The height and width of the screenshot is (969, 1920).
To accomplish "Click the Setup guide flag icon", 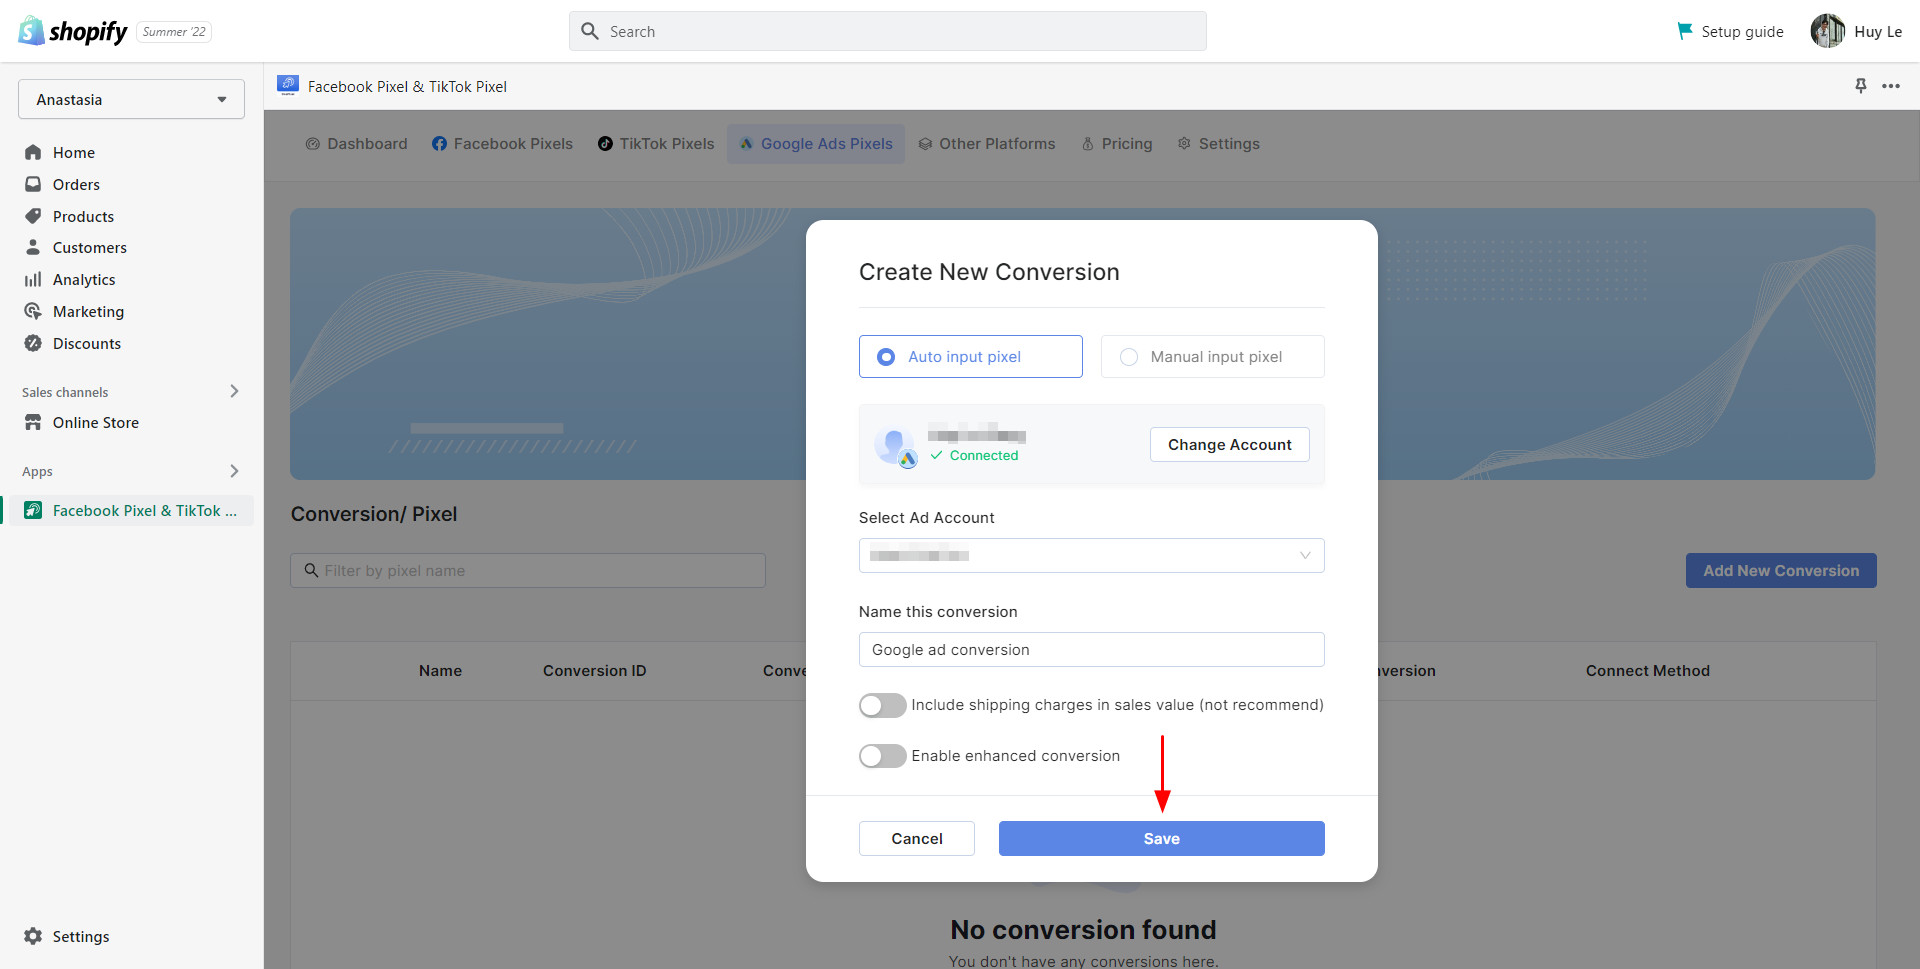I will 1685,31.
